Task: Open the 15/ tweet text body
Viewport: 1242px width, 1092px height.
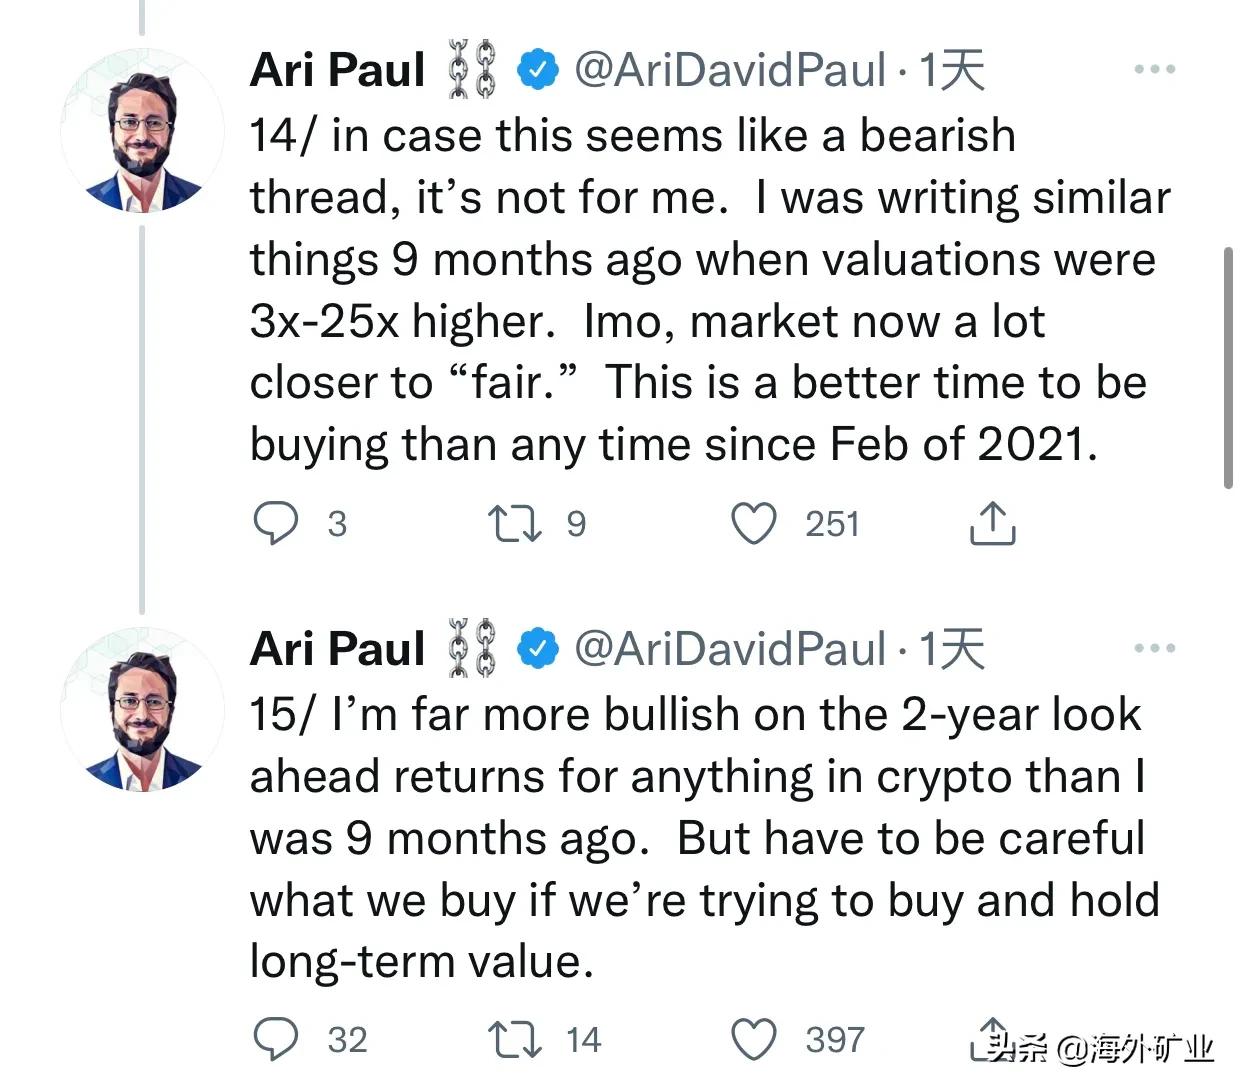Action: [700, 838]
